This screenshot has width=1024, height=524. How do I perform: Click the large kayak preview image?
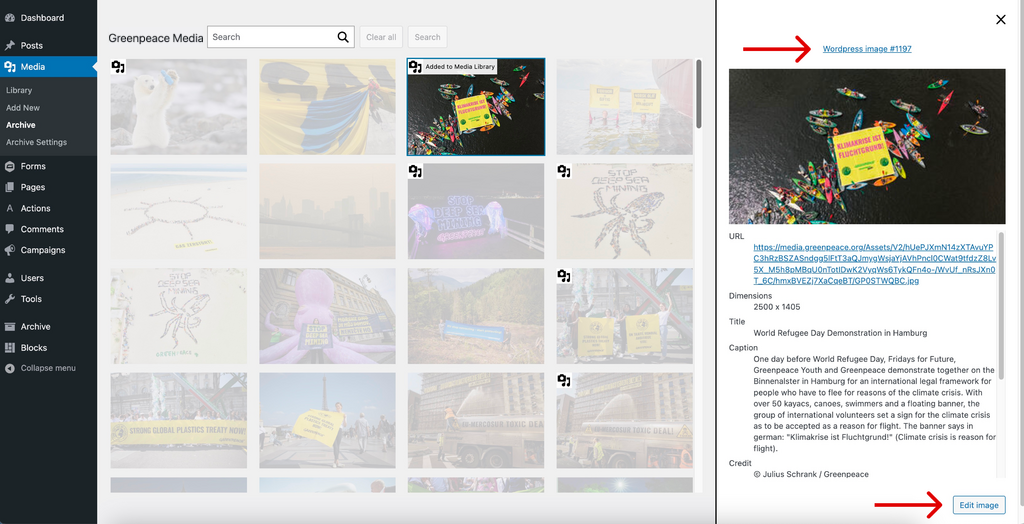coord(867,146)
